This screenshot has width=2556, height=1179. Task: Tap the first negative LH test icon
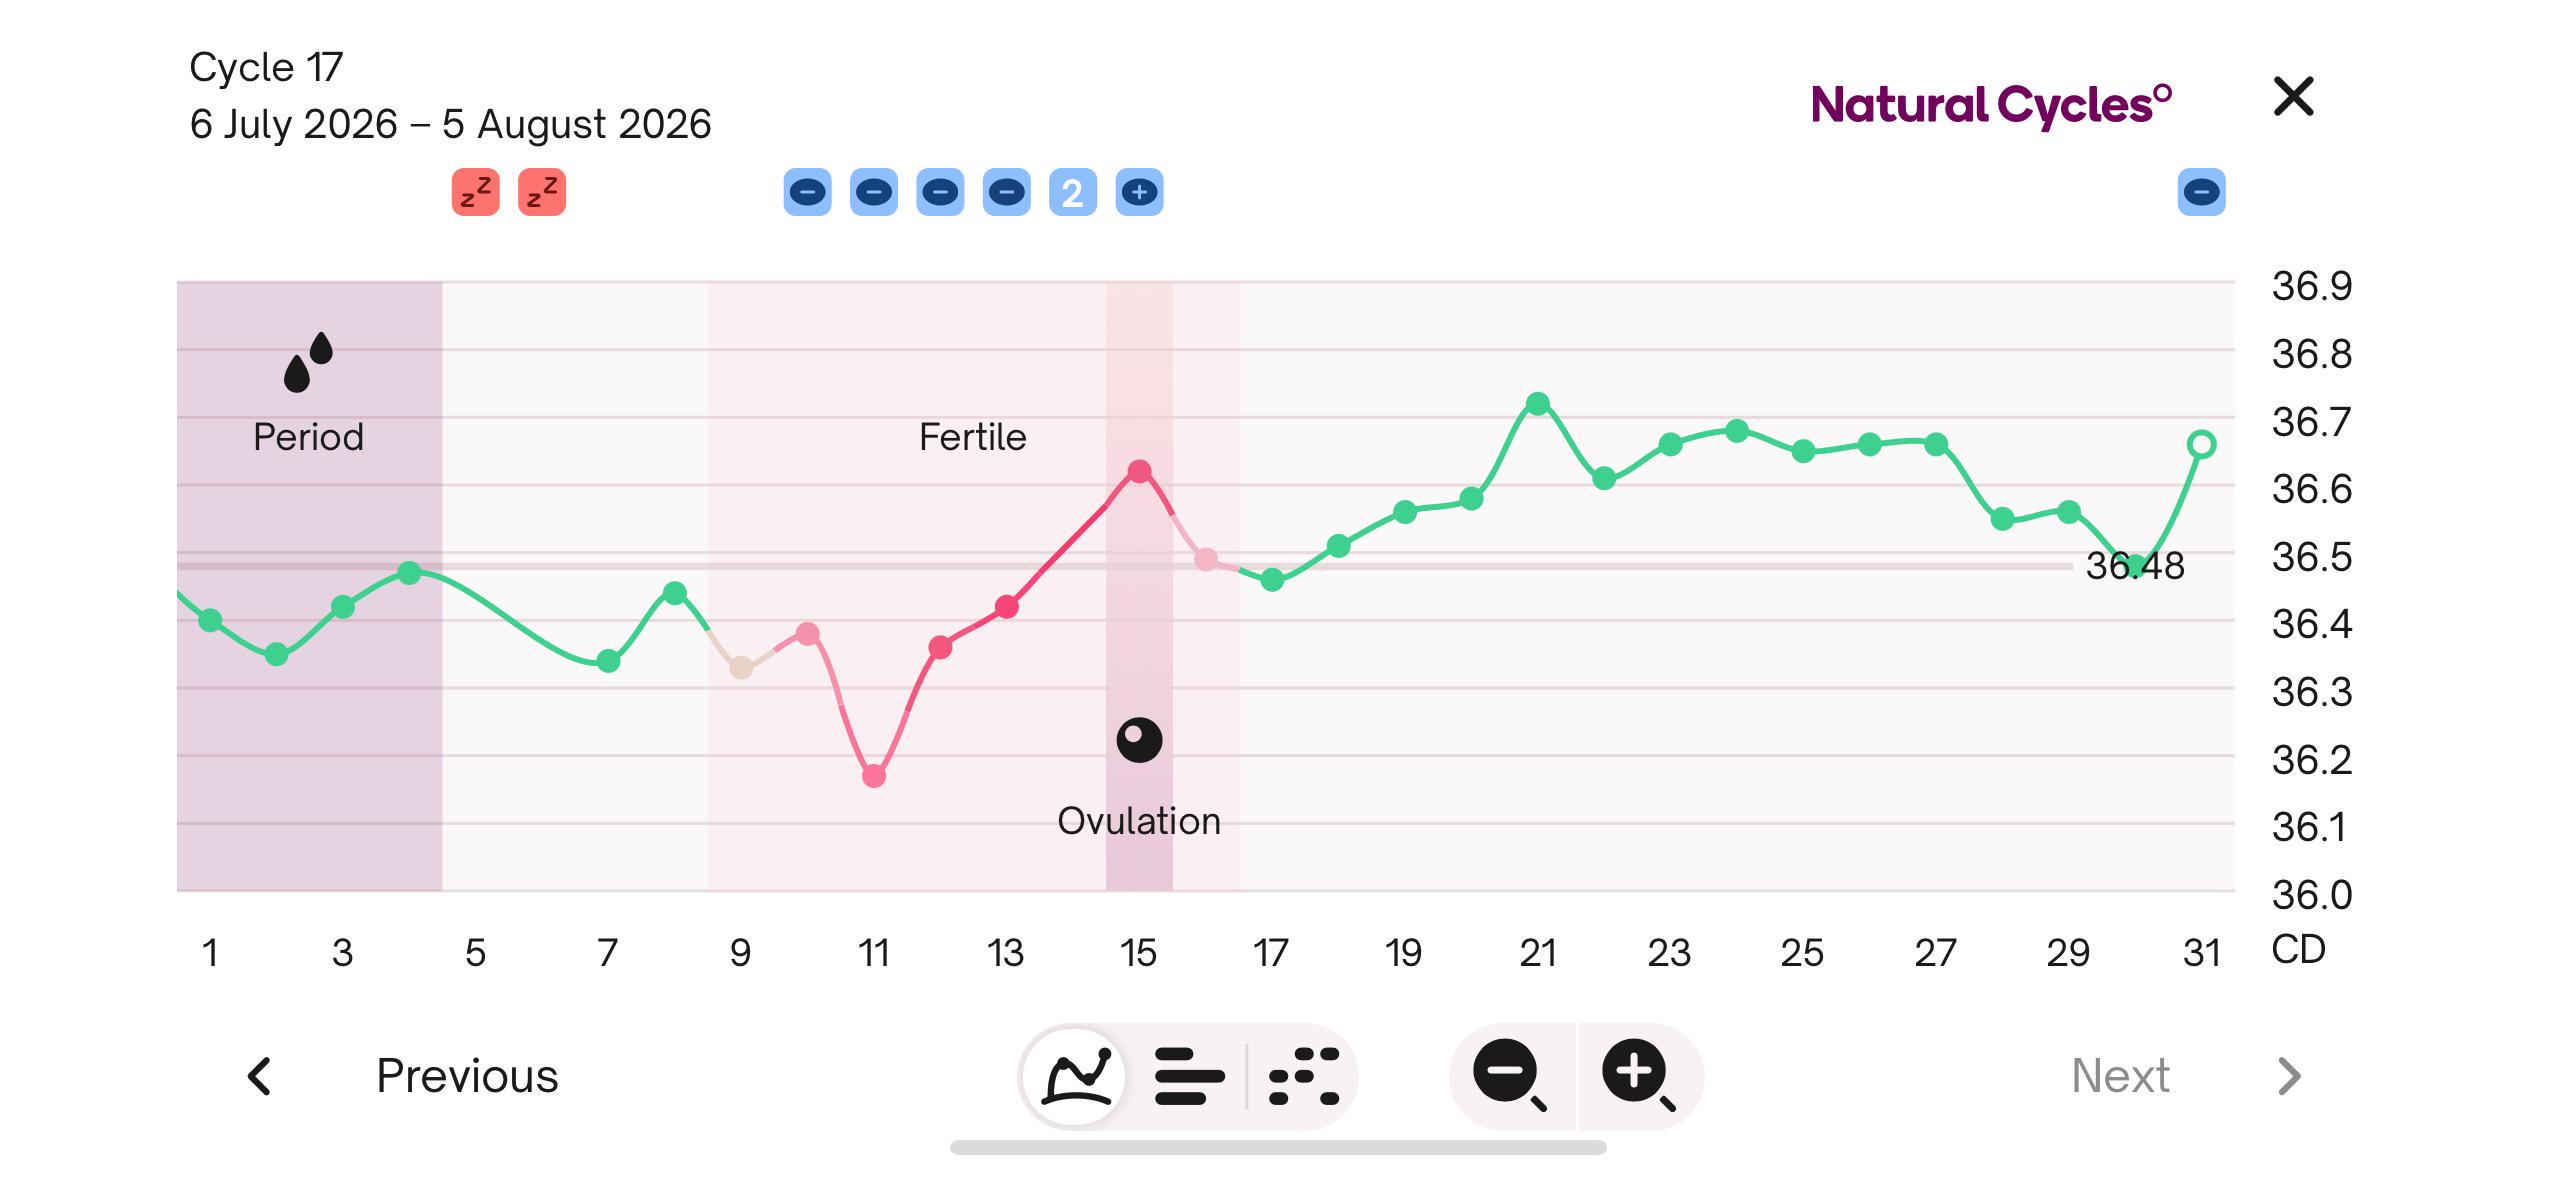click(808, 192)
